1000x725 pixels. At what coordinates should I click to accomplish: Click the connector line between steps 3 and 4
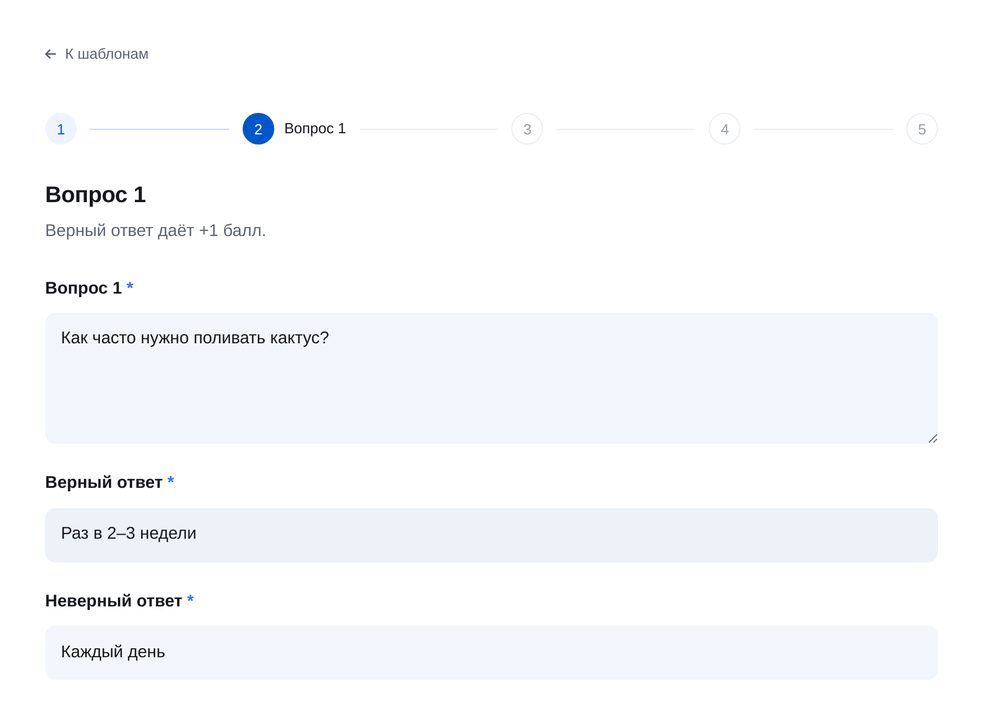click(x=626, y=129)
